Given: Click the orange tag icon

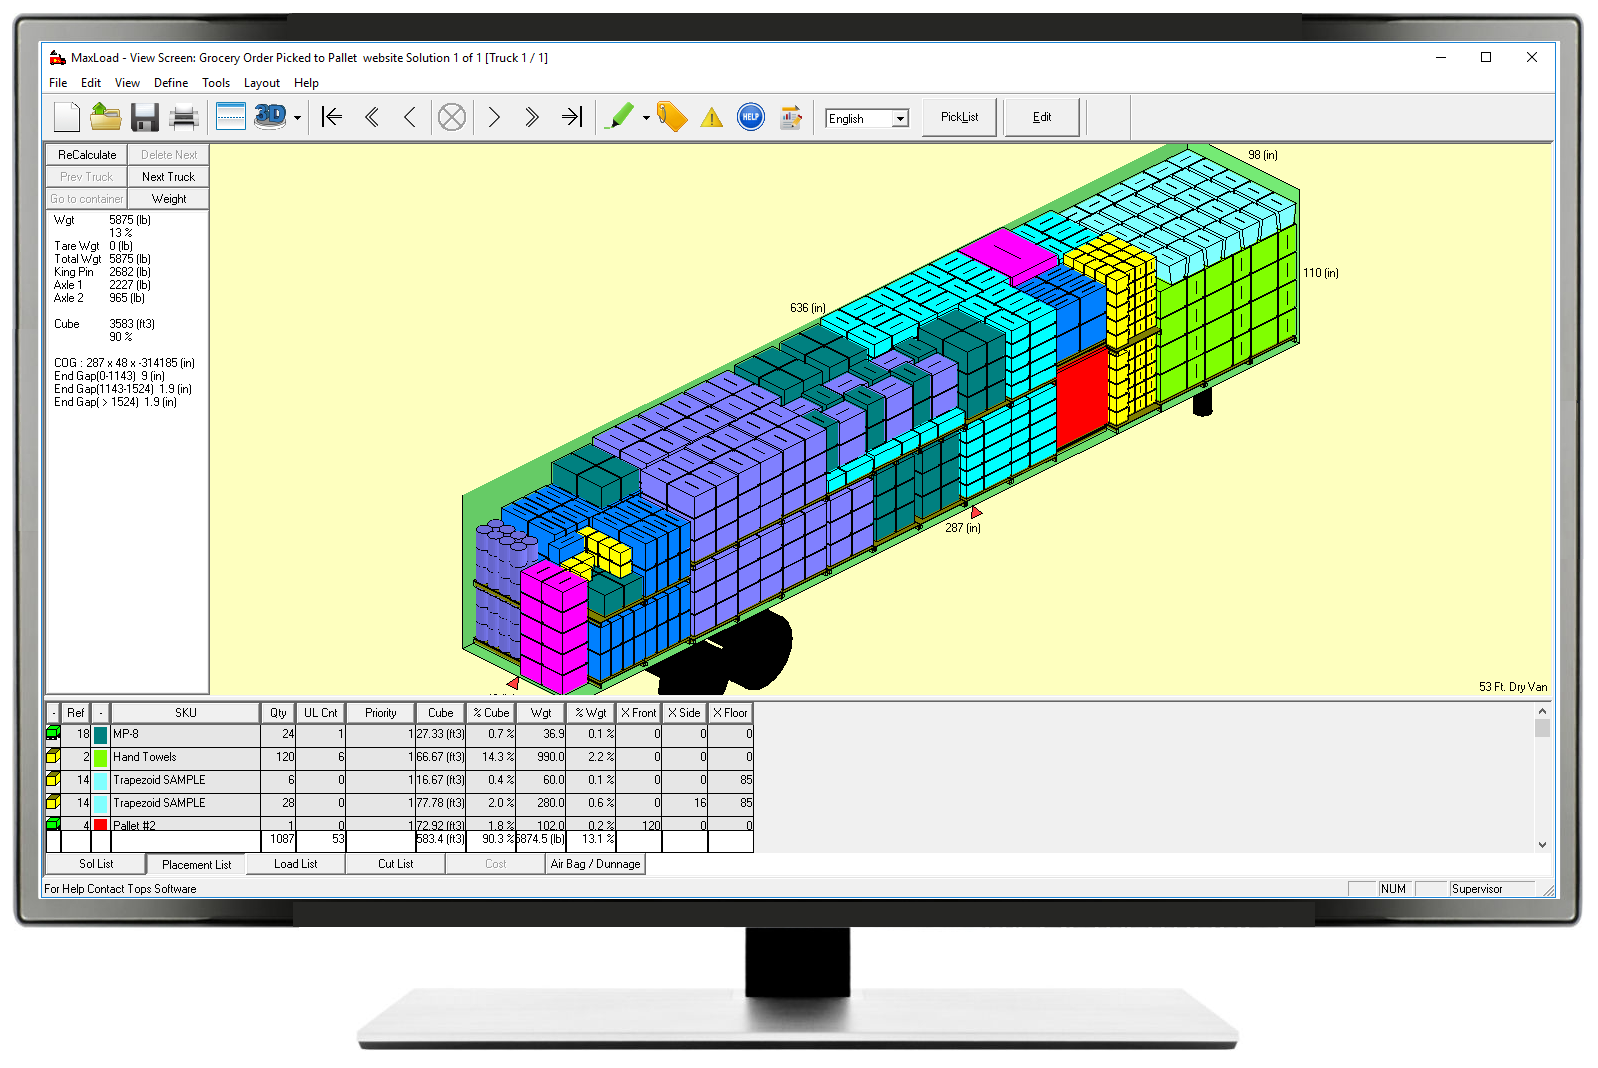Looking at the screenshot, I should coord(672,118).
